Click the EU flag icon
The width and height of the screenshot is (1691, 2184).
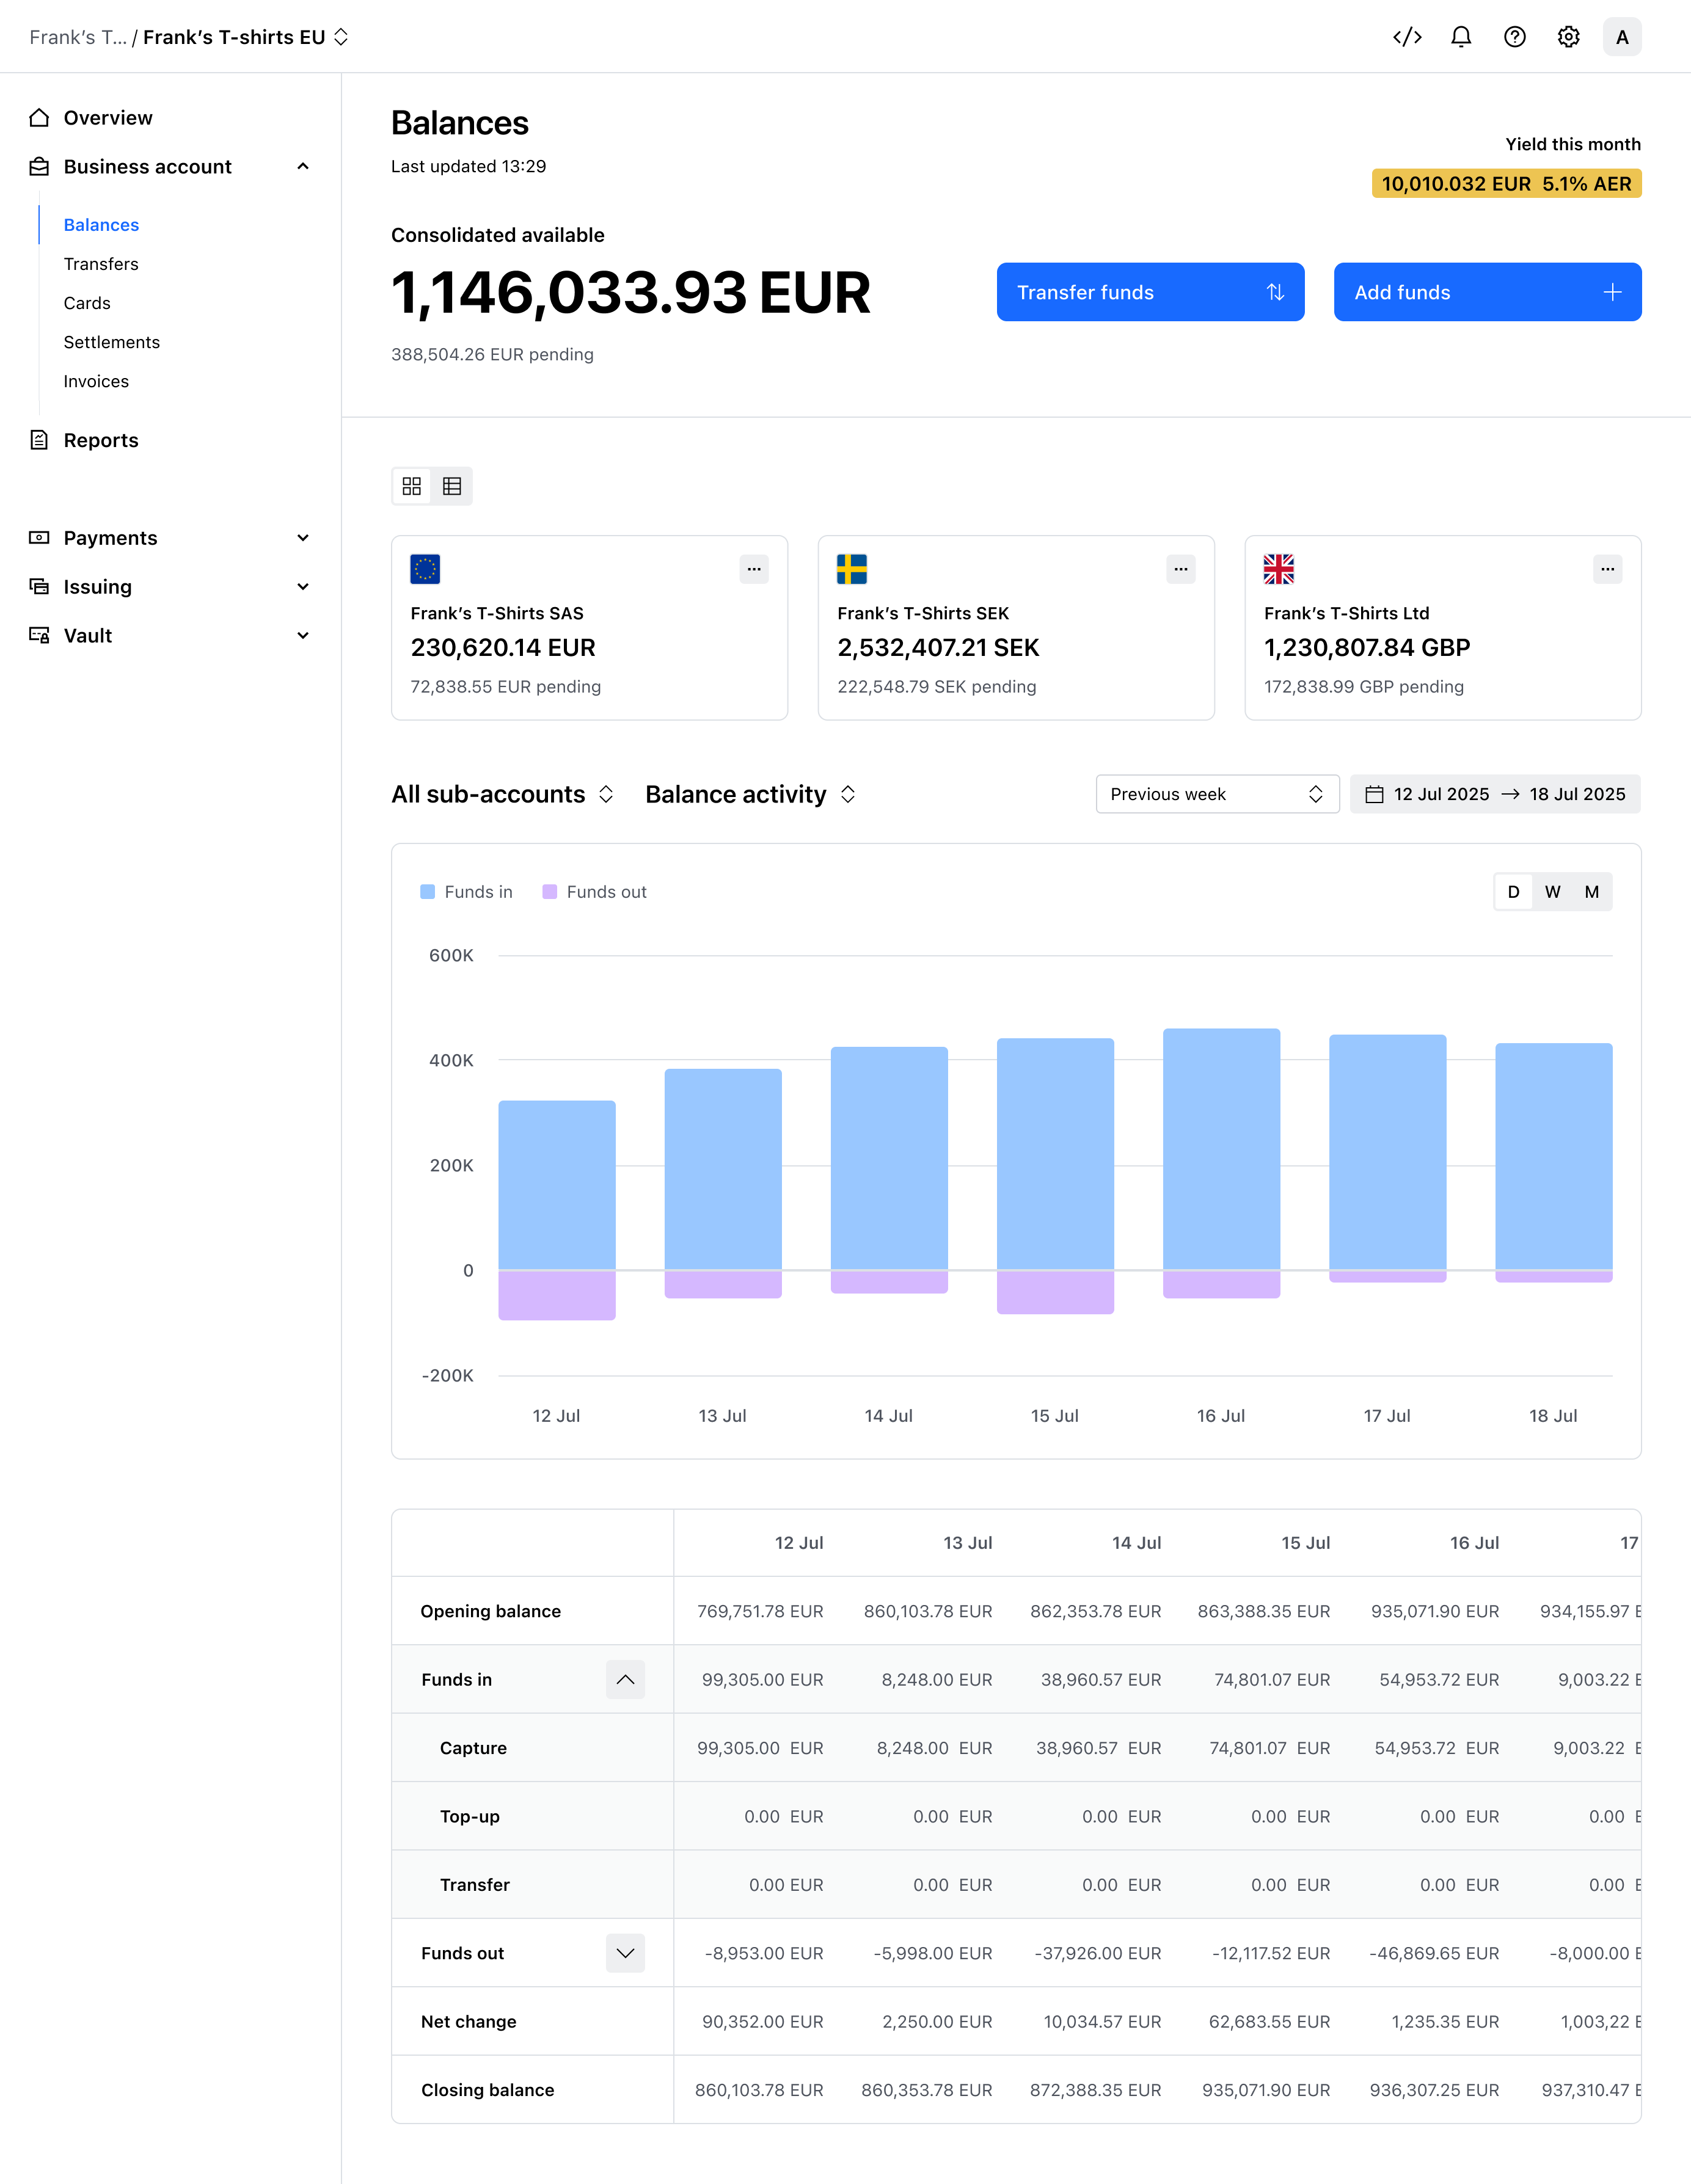pyautogui.click(x=425, y=569)
